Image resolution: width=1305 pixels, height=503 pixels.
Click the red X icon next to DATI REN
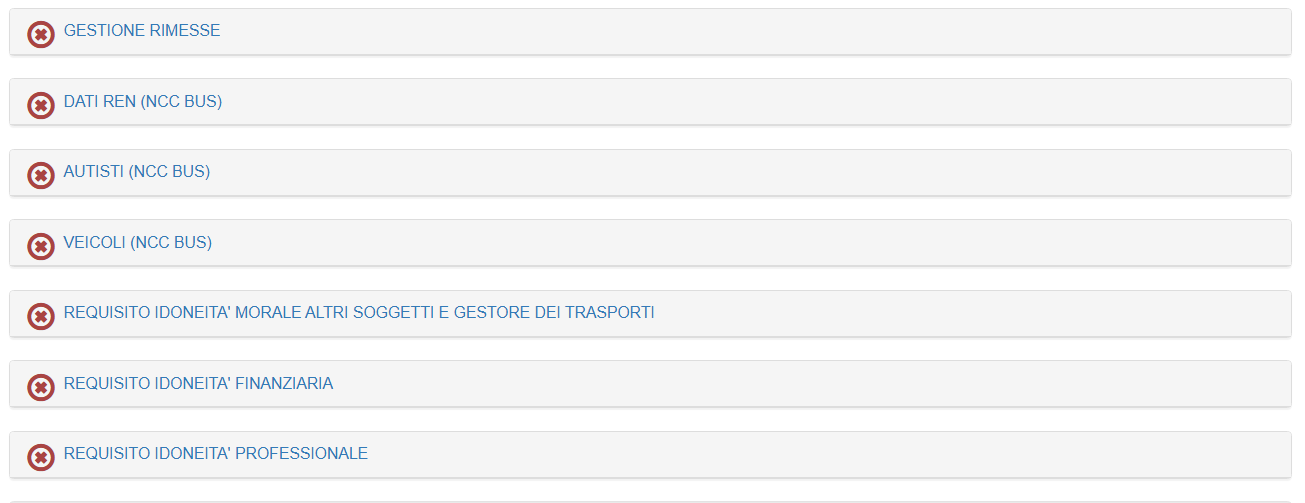click(x=40, y=105)
